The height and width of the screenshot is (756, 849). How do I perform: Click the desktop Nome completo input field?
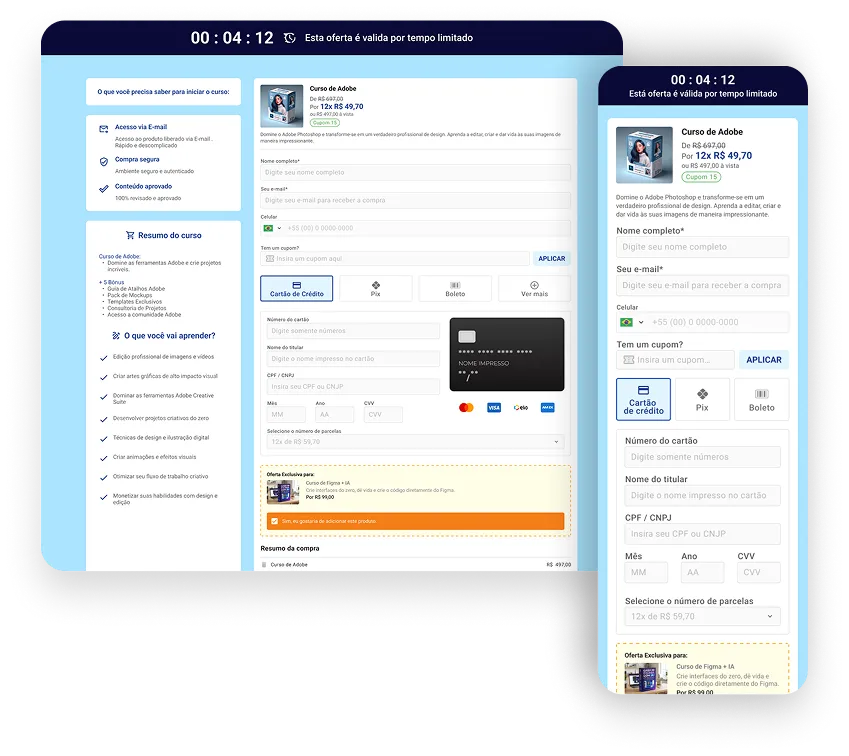(415, 173)
